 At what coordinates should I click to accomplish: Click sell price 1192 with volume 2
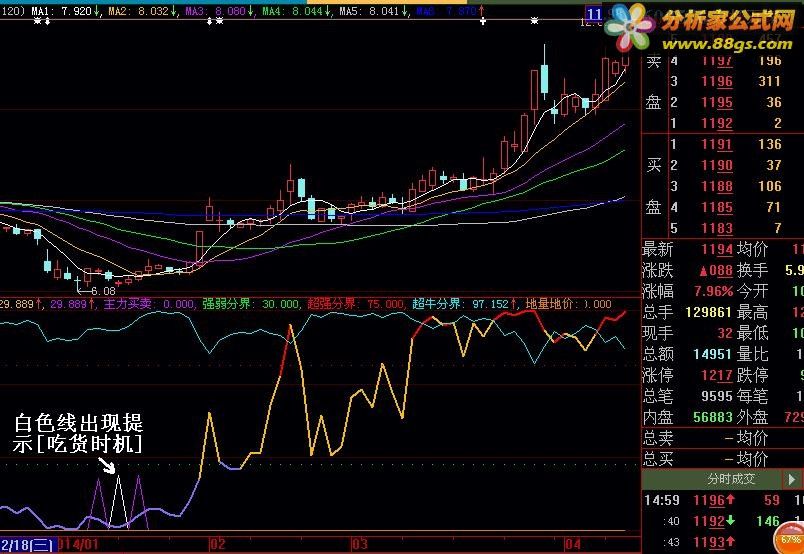point(717,123)
